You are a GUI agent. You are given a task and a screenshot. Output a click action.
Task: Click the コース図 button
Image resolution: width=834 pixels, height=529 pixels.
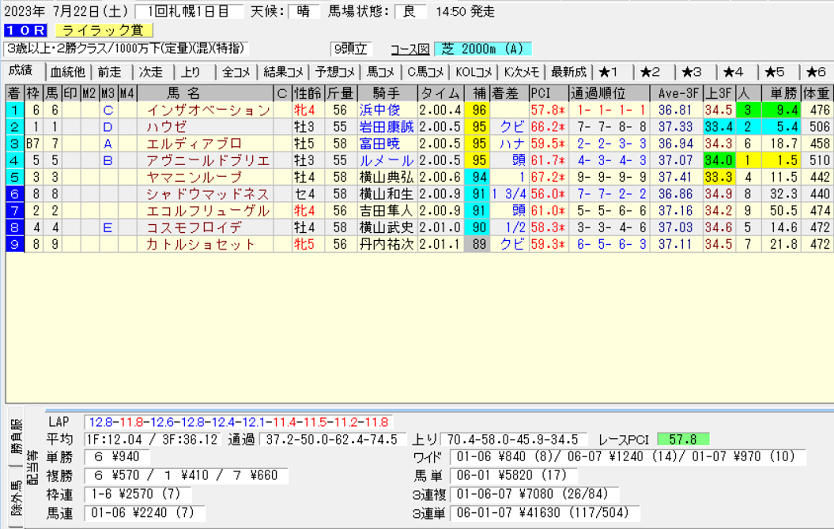(x=409, y=48)
